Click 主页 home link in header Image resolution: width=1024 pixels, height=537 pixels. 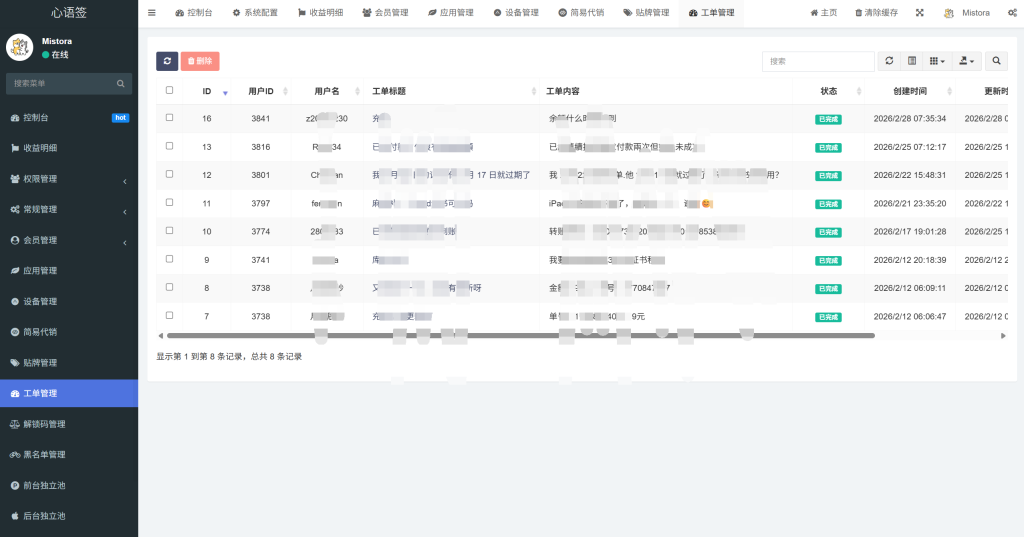(824, 12)
